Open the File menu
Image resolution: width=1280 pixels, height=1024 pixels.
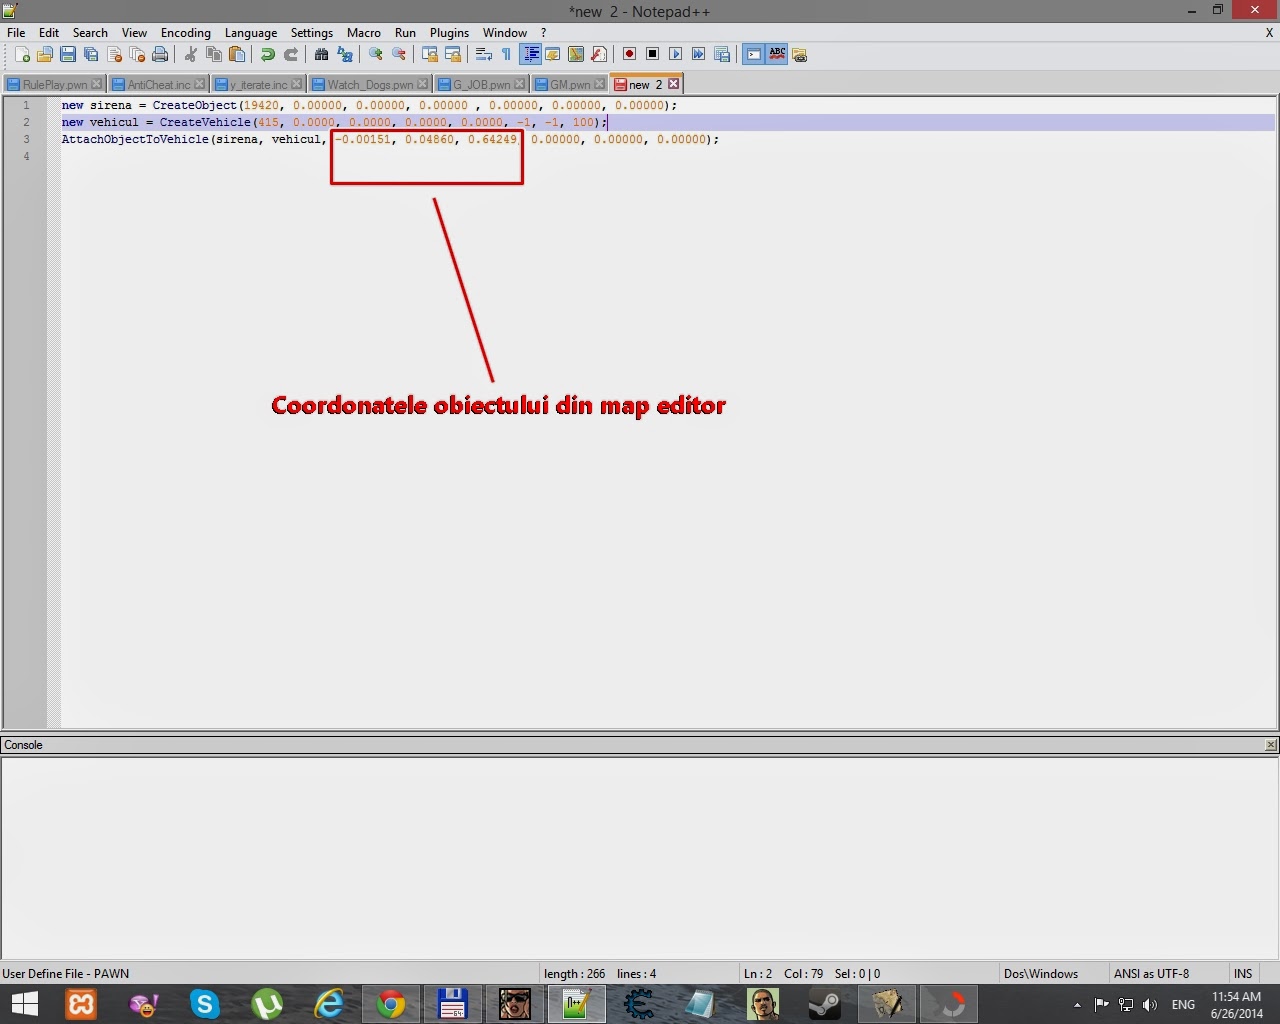click(16, 32)
